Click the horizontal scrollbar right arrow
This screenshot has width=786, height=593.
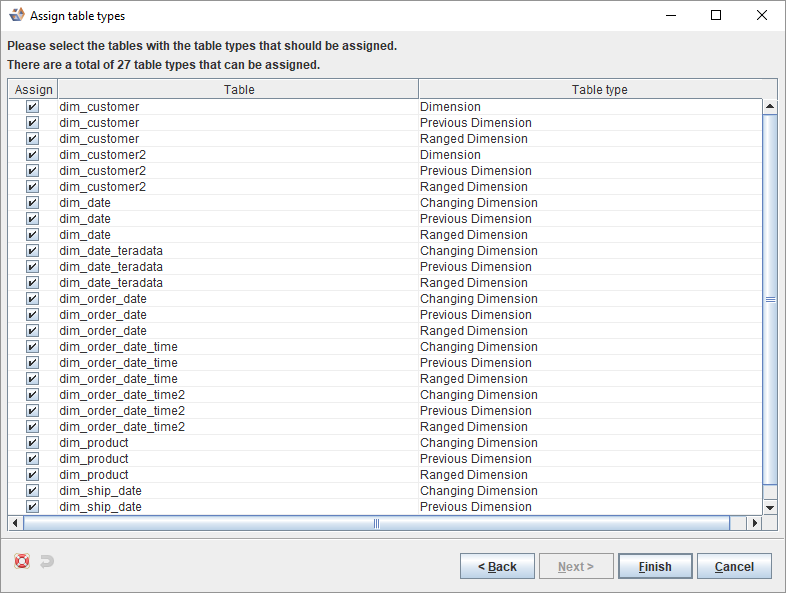pyautogui.click(x=754, y=523)
